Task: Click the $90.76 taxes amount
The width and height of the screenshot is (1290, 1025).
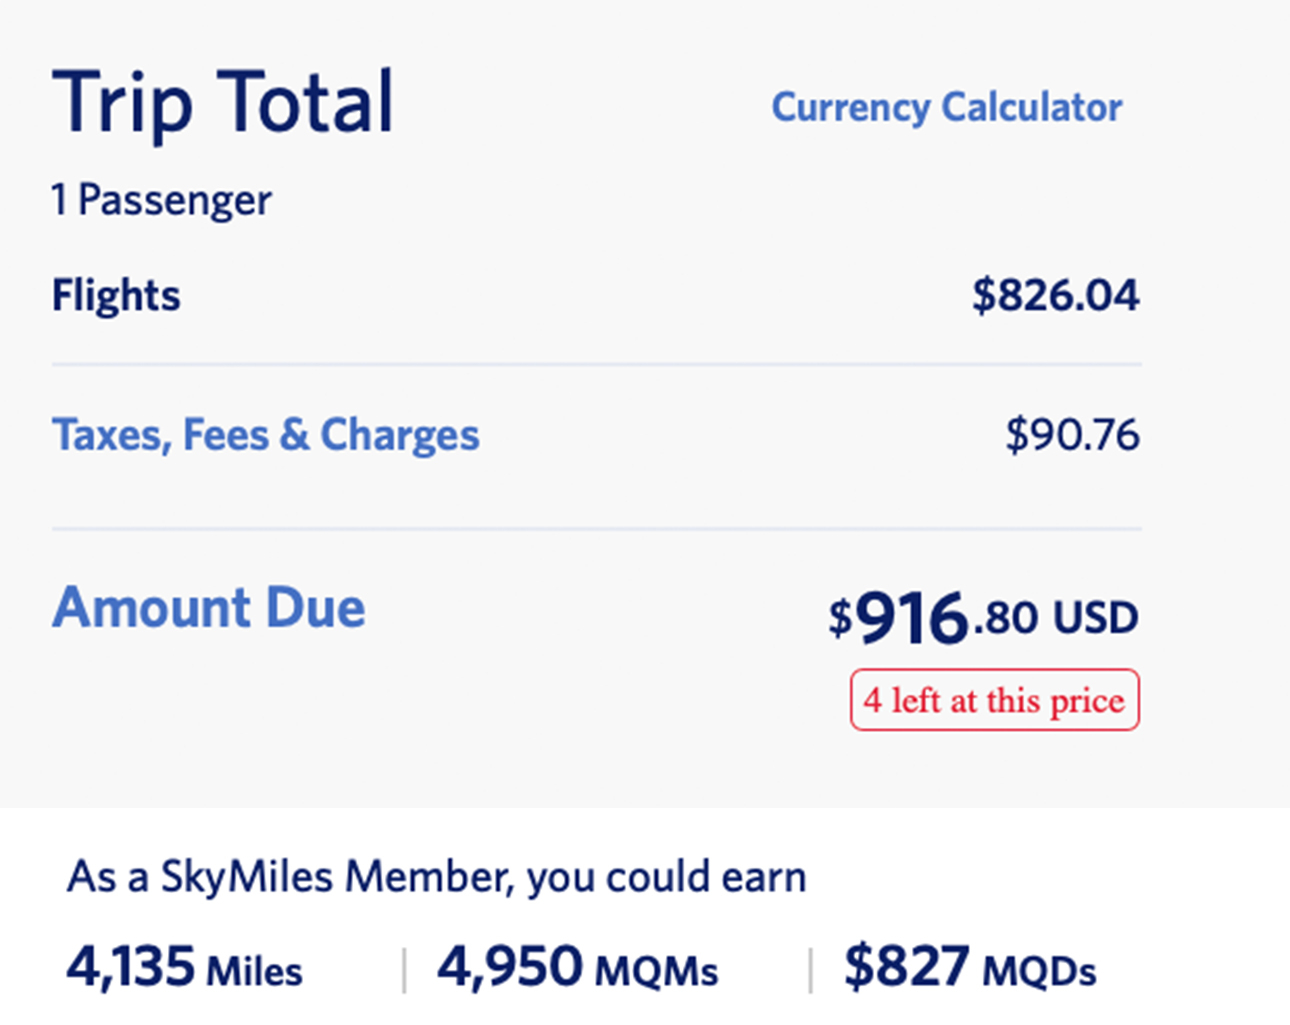Action: 1072,435
